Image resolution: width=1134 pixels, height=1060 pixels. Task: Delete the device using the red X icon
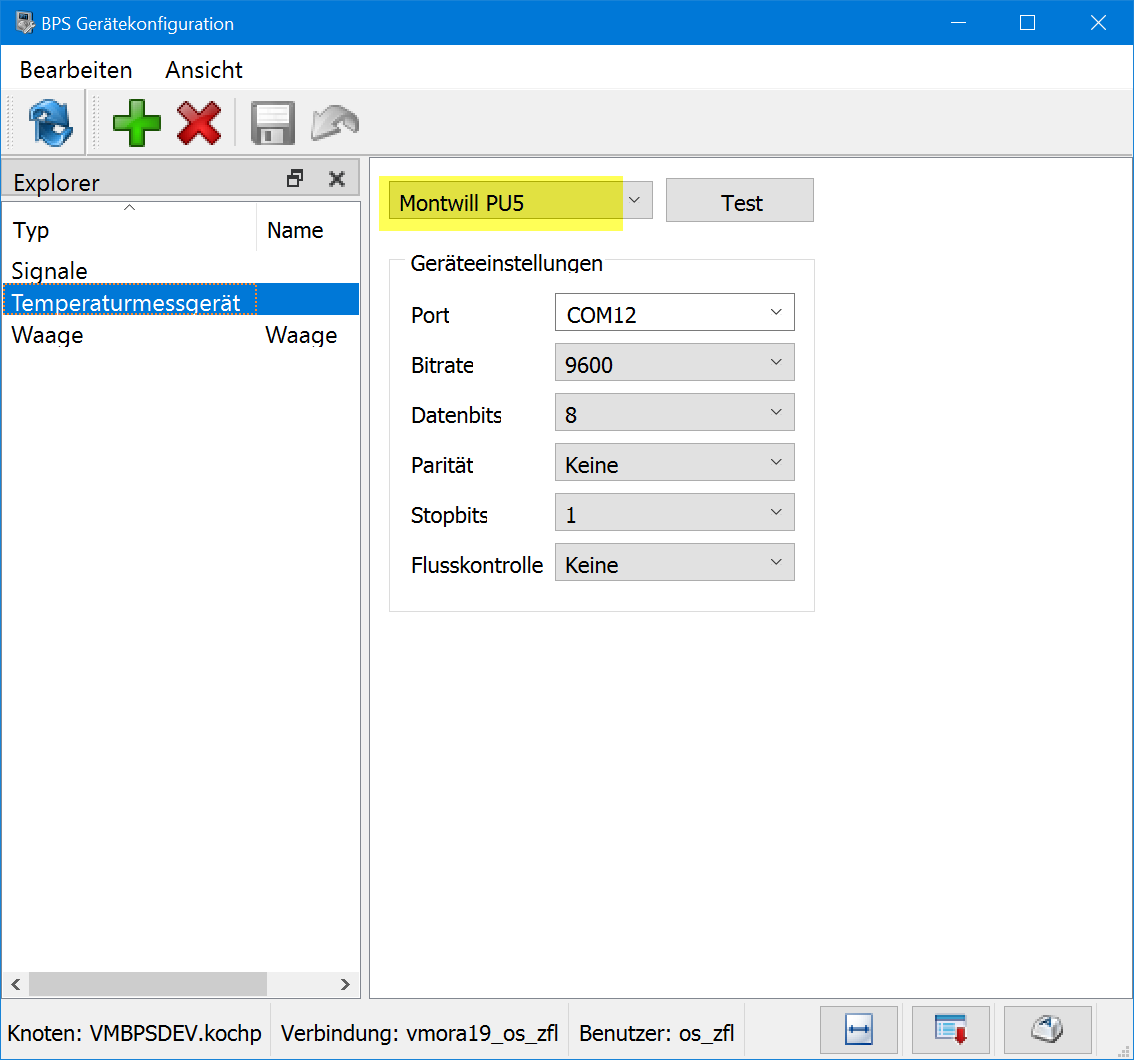tap(199, 124)
